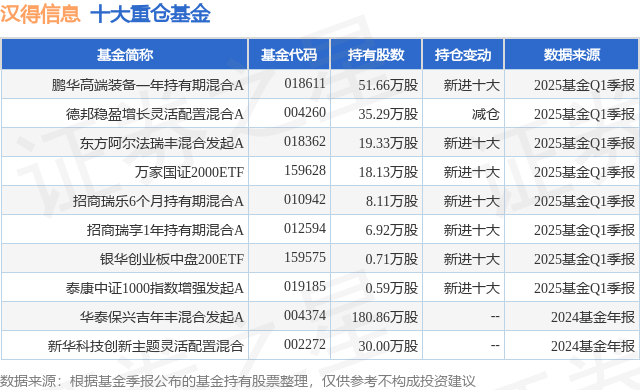Screen dimensions: 640x390
Task: Open fund 鹏华高端装备一年持有期混合A
Action: (147, 85)
